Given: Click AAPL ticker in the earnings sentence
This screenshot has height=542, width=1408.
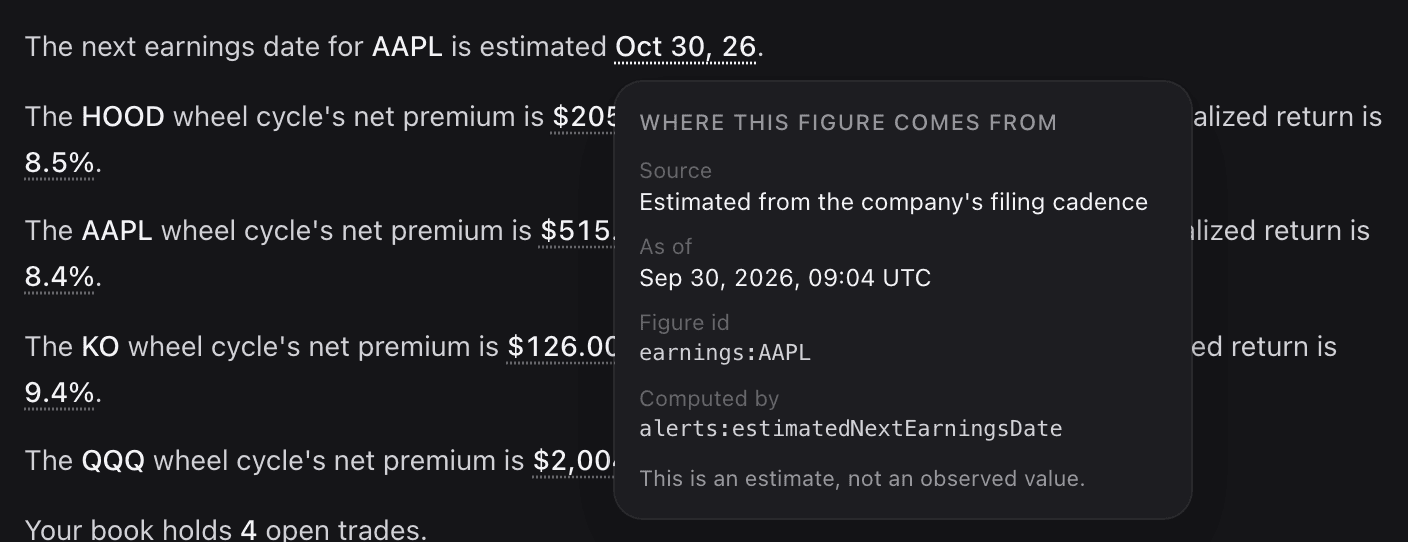Looking at the screenshot, I should point(407,47).
